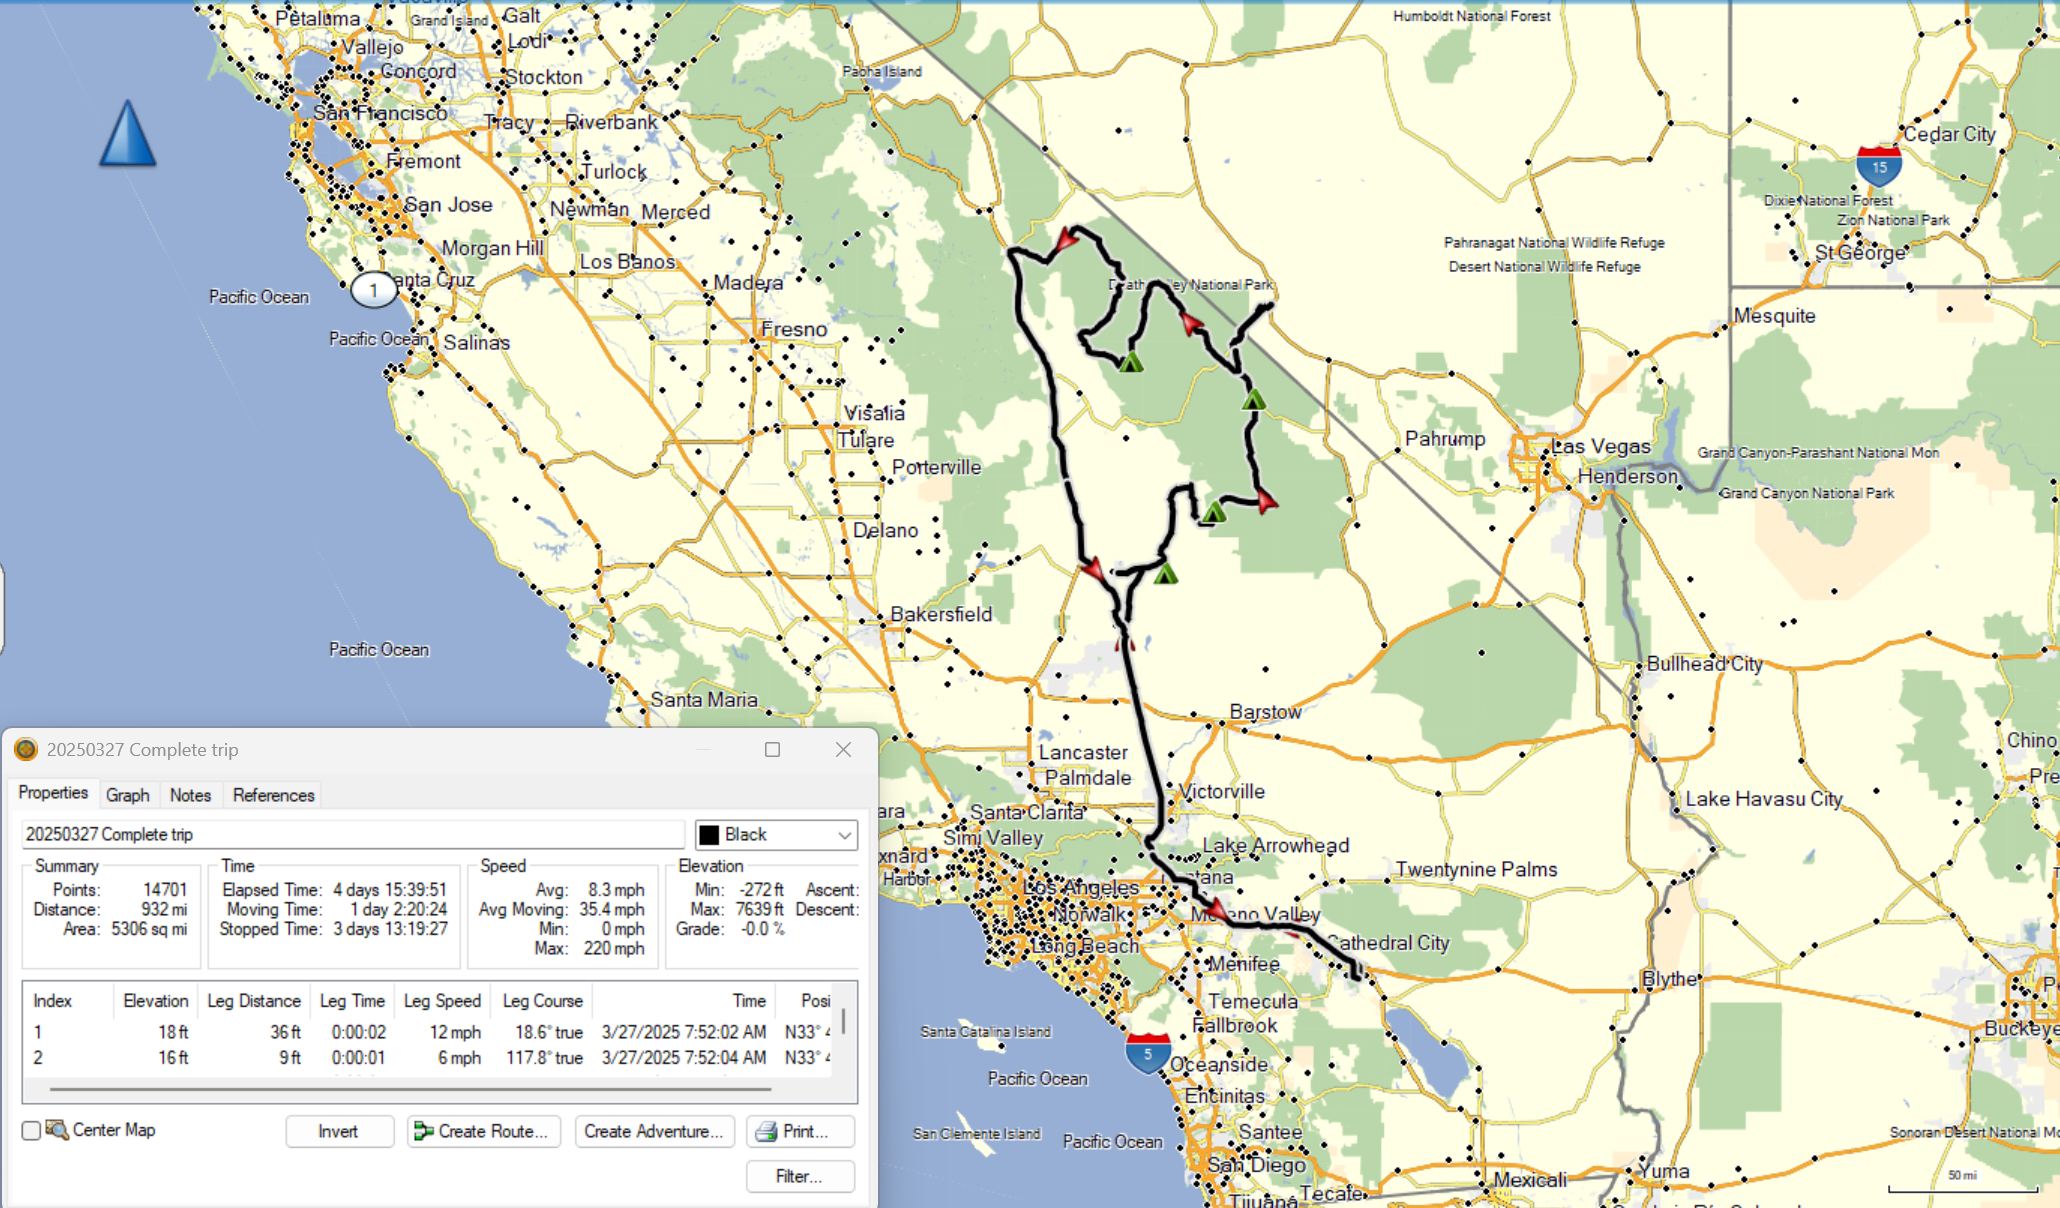Click the Center Map magnifier icon
Screen dimensions: 2060x1208
[57, 1130]
